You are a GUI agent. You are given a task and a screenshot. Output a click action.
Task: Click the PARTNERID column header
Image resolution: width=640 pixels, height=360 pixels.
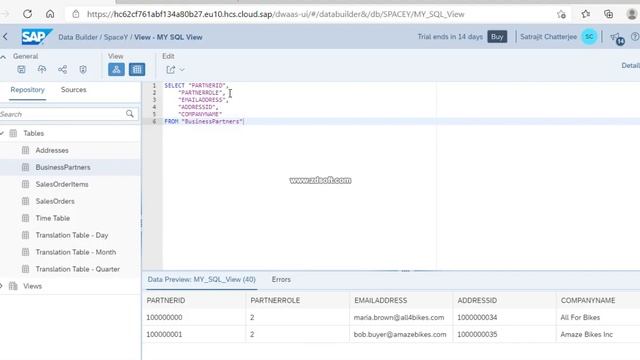(166, 300)
